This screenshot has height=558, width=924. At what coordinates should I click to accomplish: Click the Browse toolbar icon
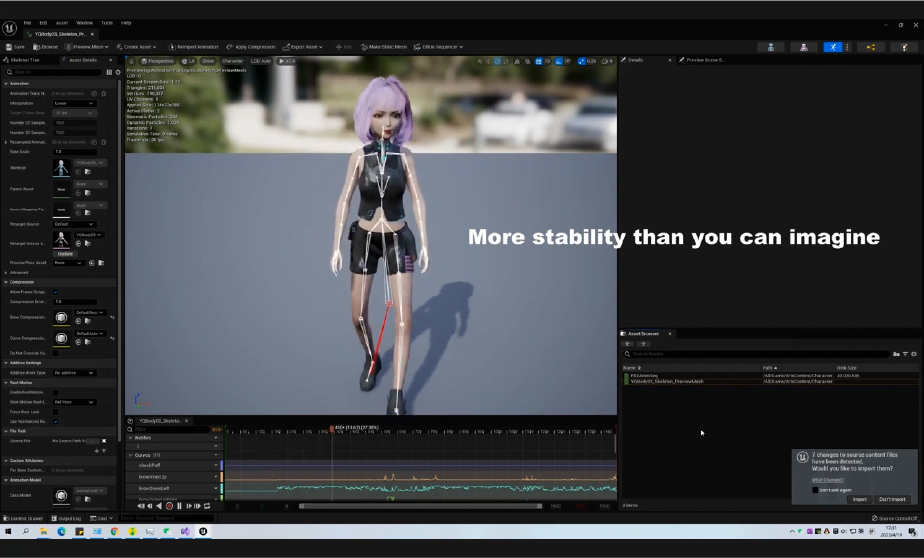click(46, 47)
